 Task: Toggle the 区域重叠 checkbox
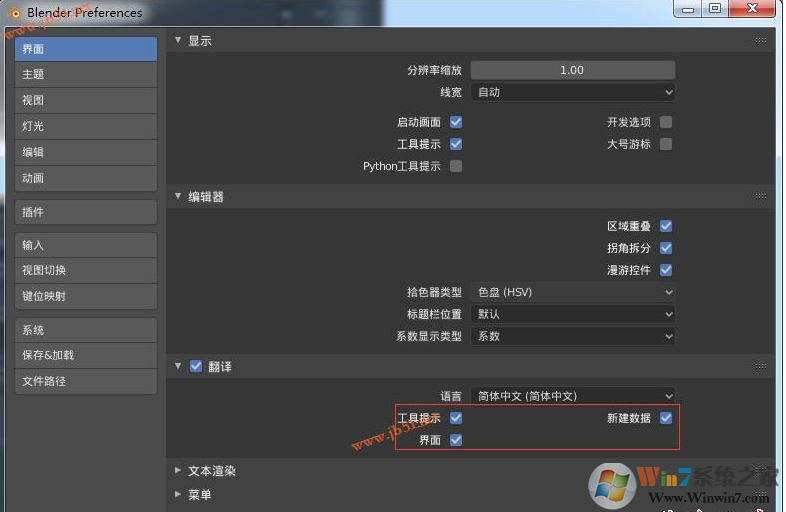click(666, 226)
